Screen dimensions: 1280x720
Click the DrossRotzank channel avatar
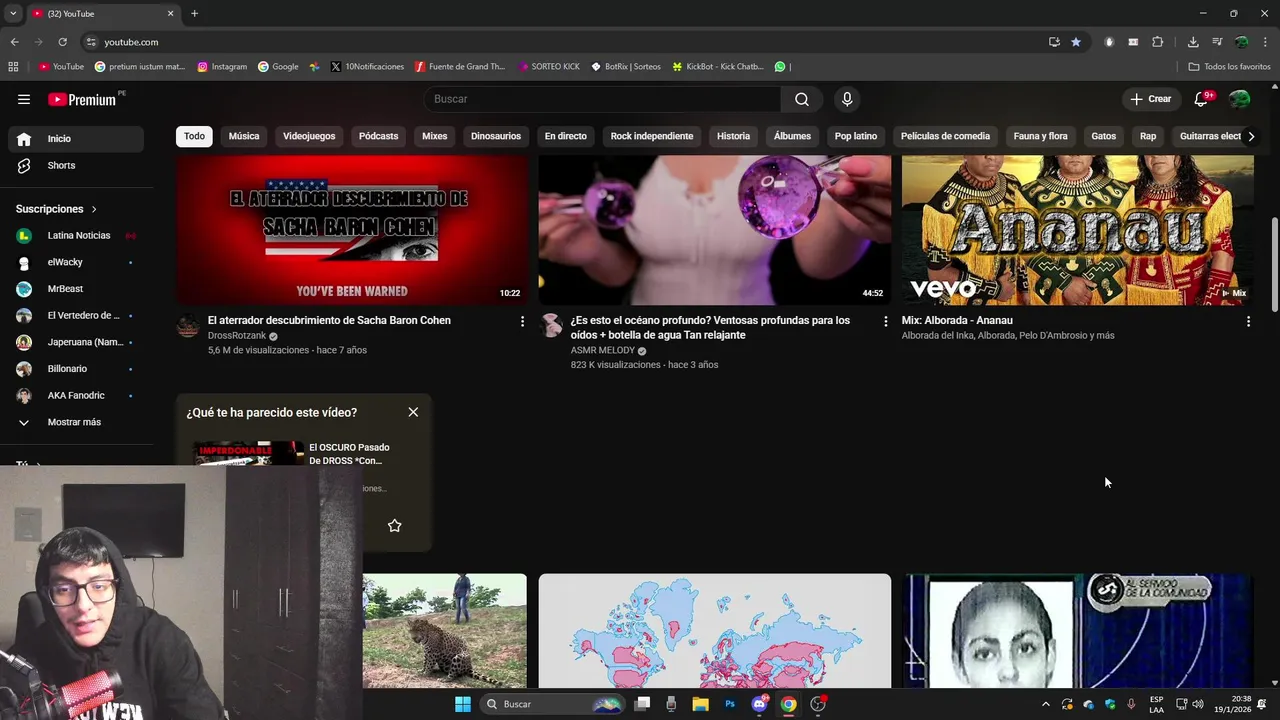(188, 326)
